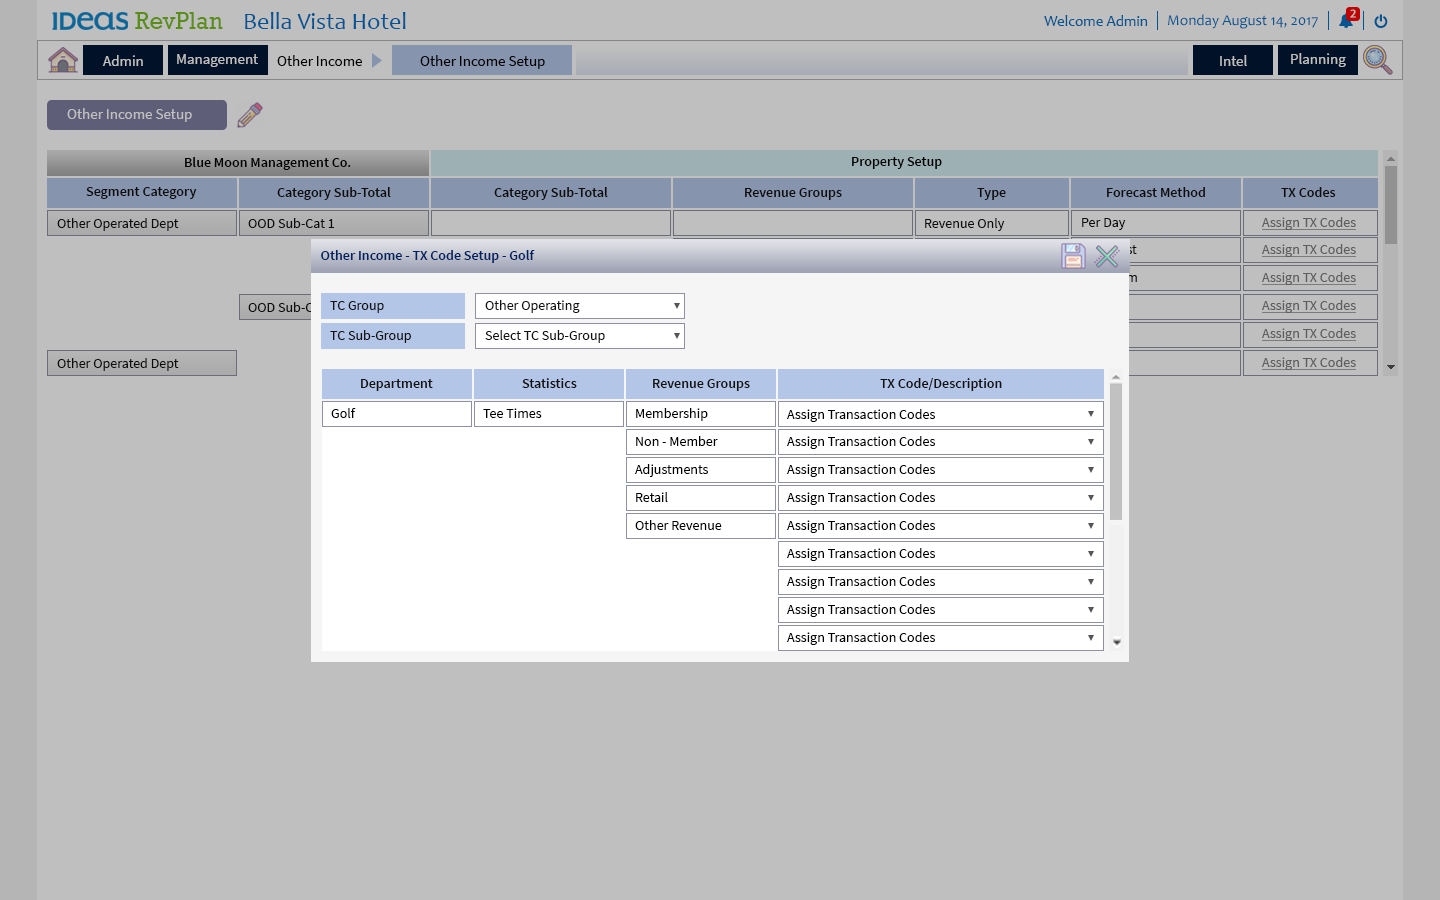Click the Per Day forecast method field
This screenshot has height=900, width=1440.
(x=1155, y=223)
